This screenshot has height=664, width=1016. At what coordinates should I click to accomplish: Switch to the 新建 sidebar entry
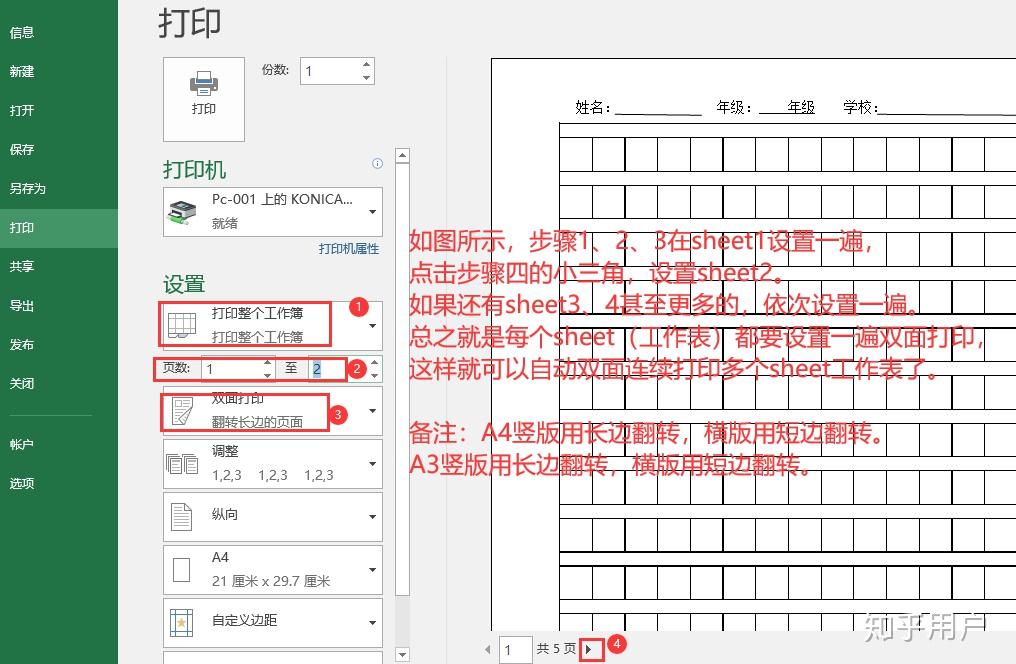click(x=24, y=71)
